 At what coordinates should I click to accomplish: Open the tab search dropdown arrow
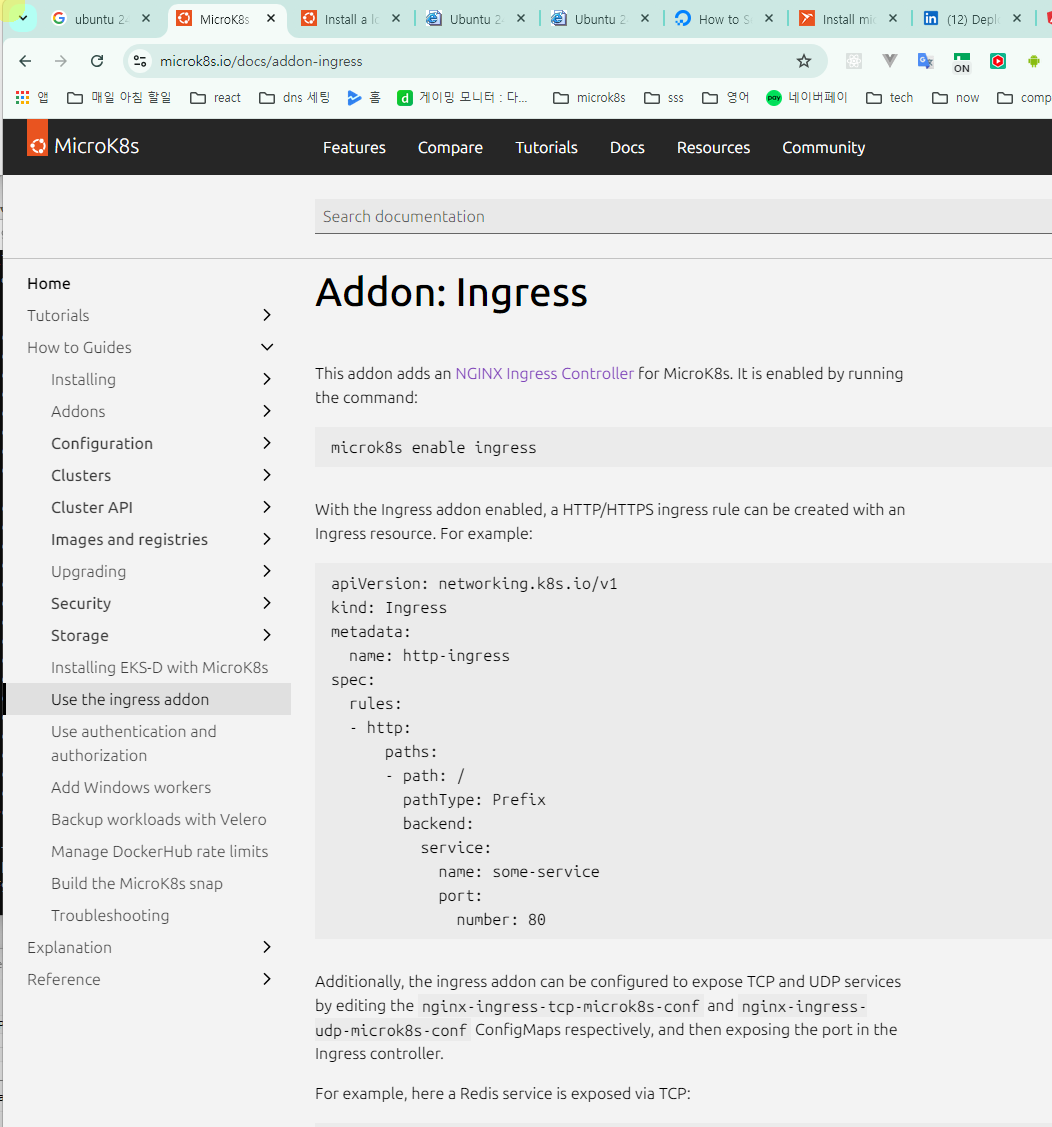click(22, 18)
